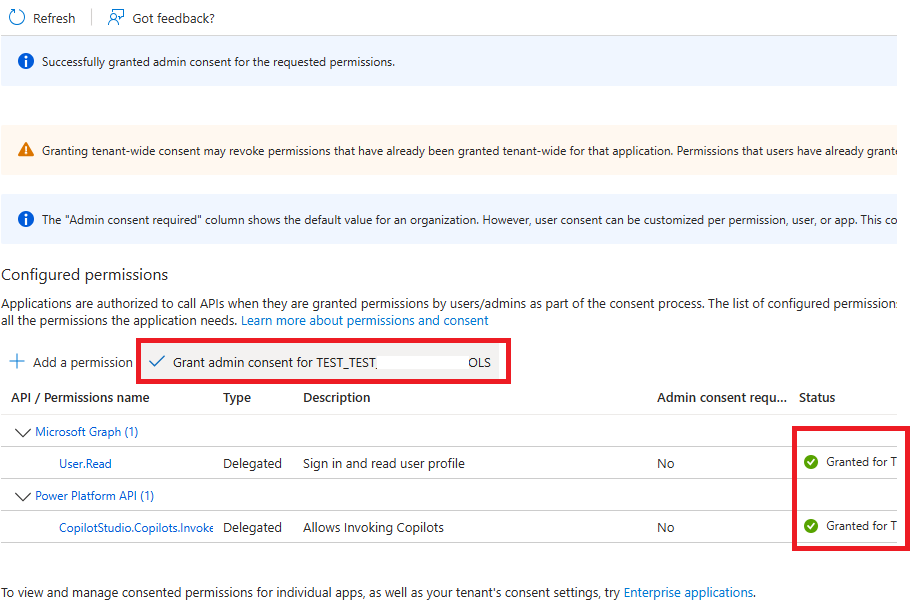
Task: Collapse the Power Platform API (1) chevron
Action: pyautogui.click(x=22, y=496)
